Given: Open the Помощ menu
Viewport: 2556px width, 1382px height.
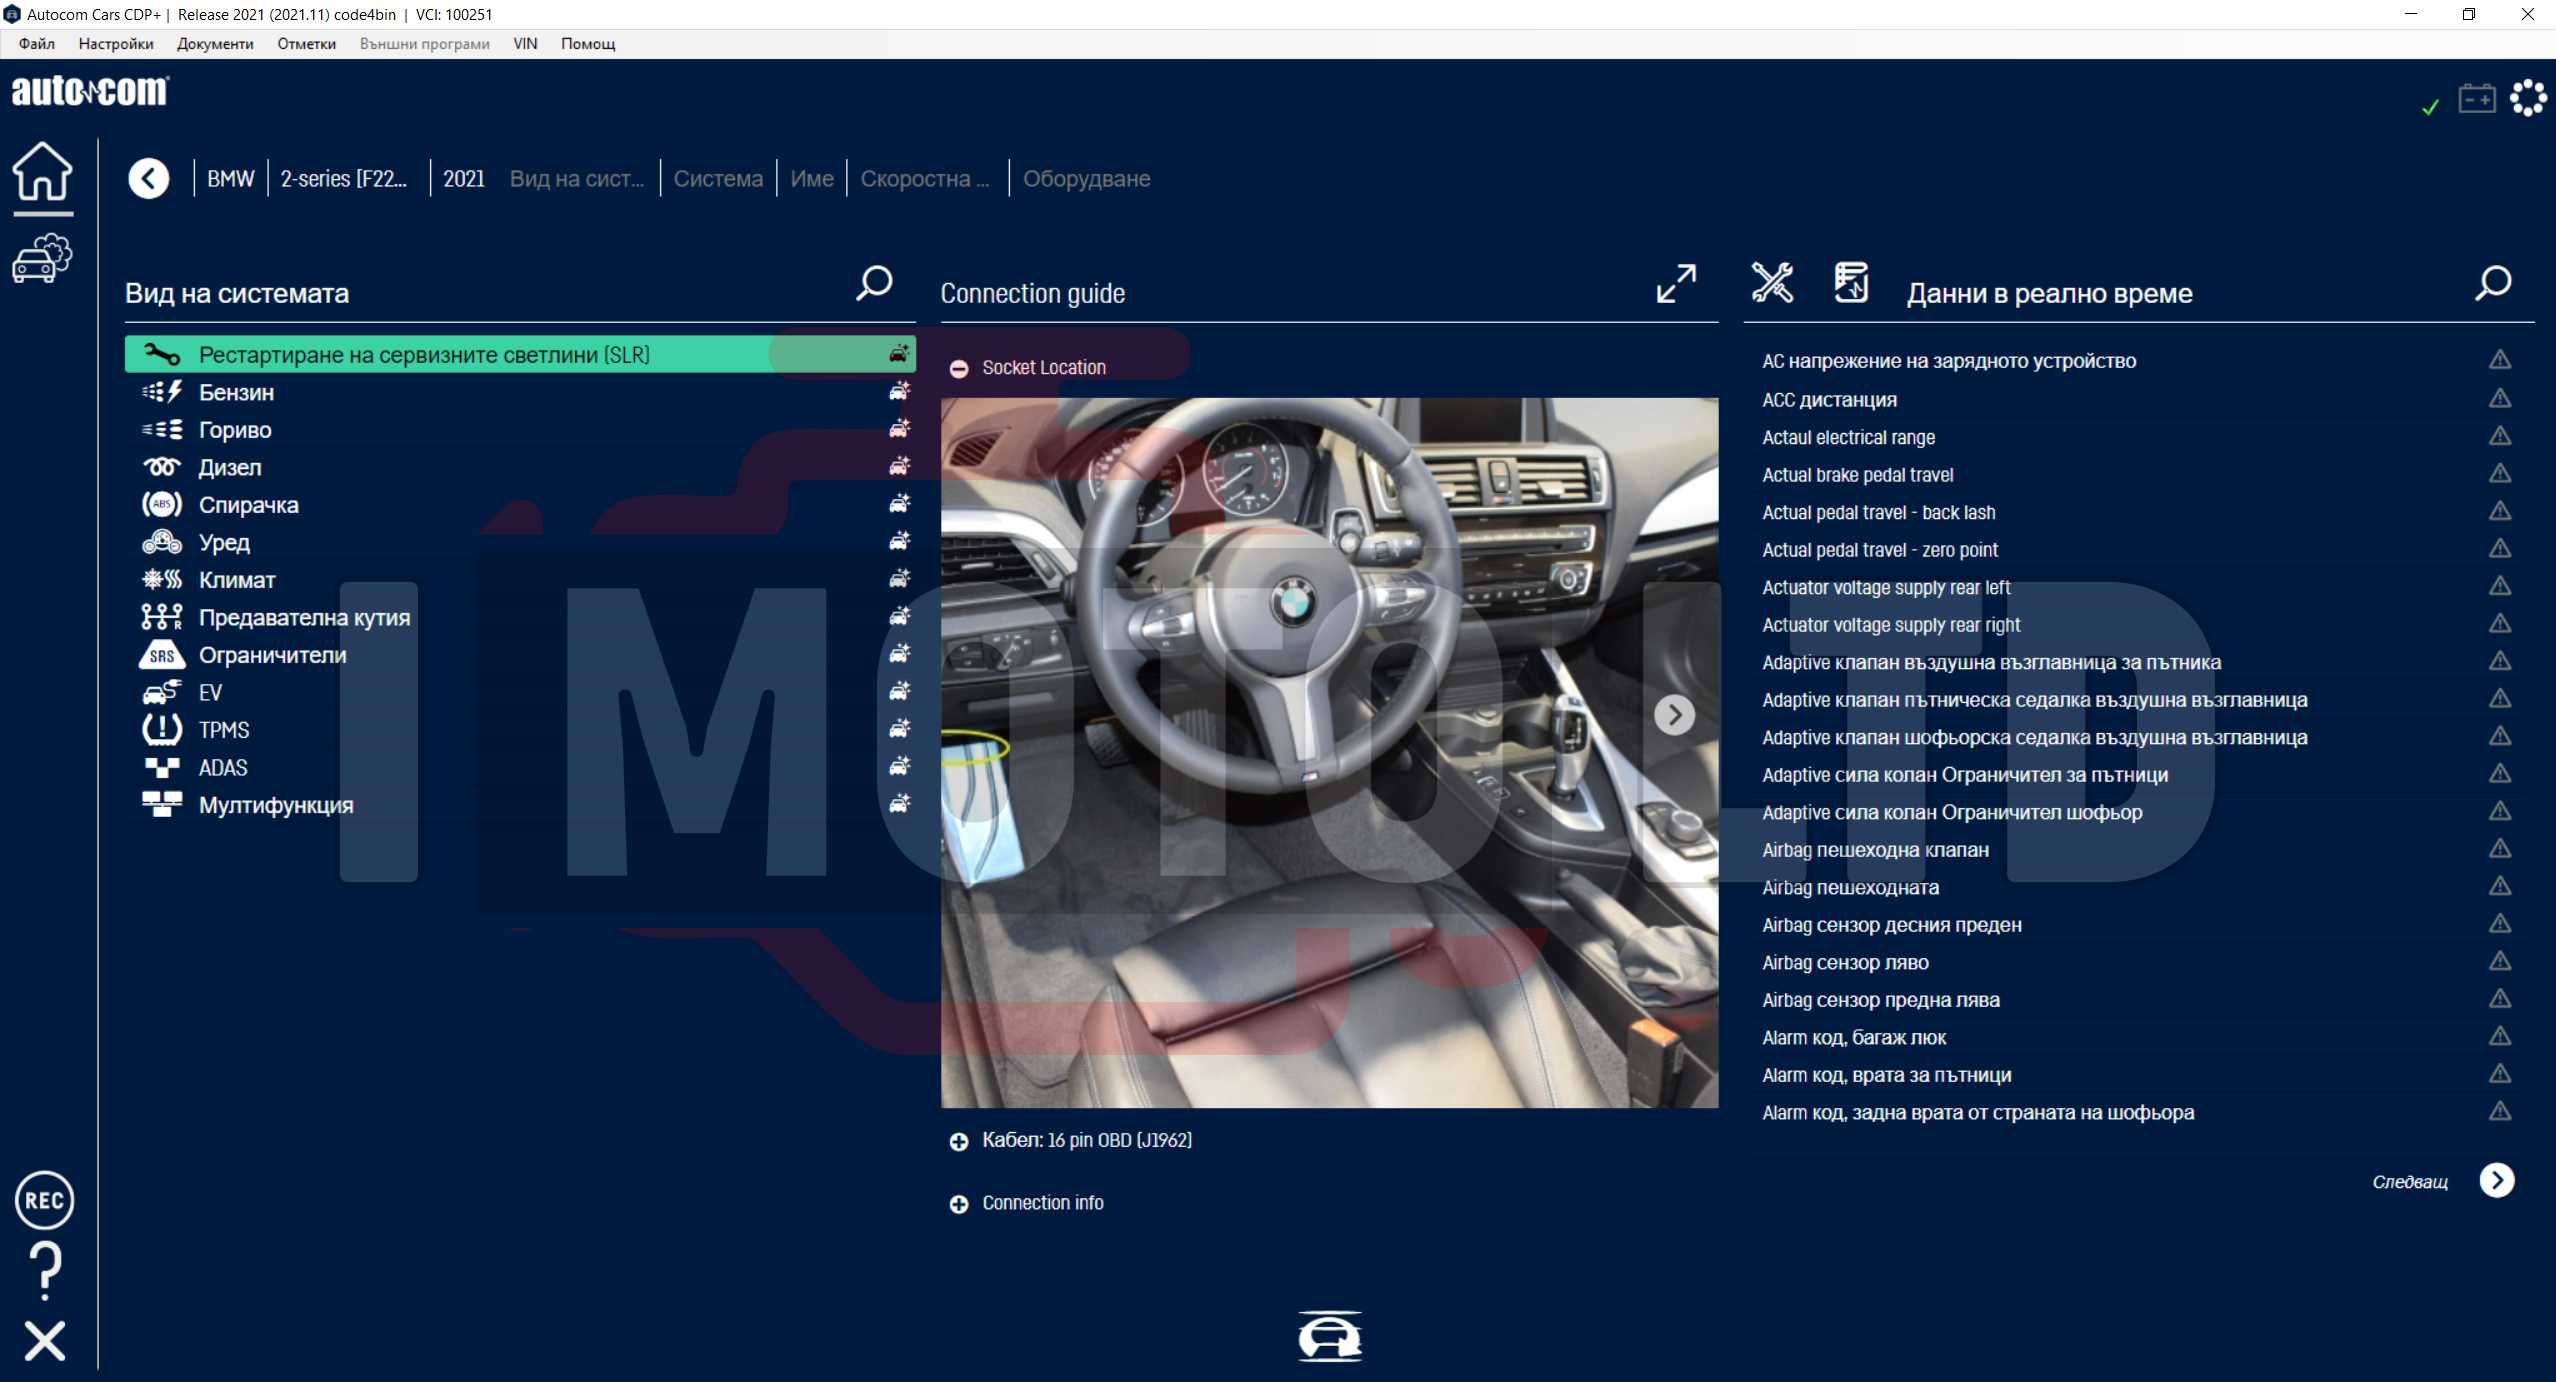Looking at the screenshot, I should tap(588, 44).
